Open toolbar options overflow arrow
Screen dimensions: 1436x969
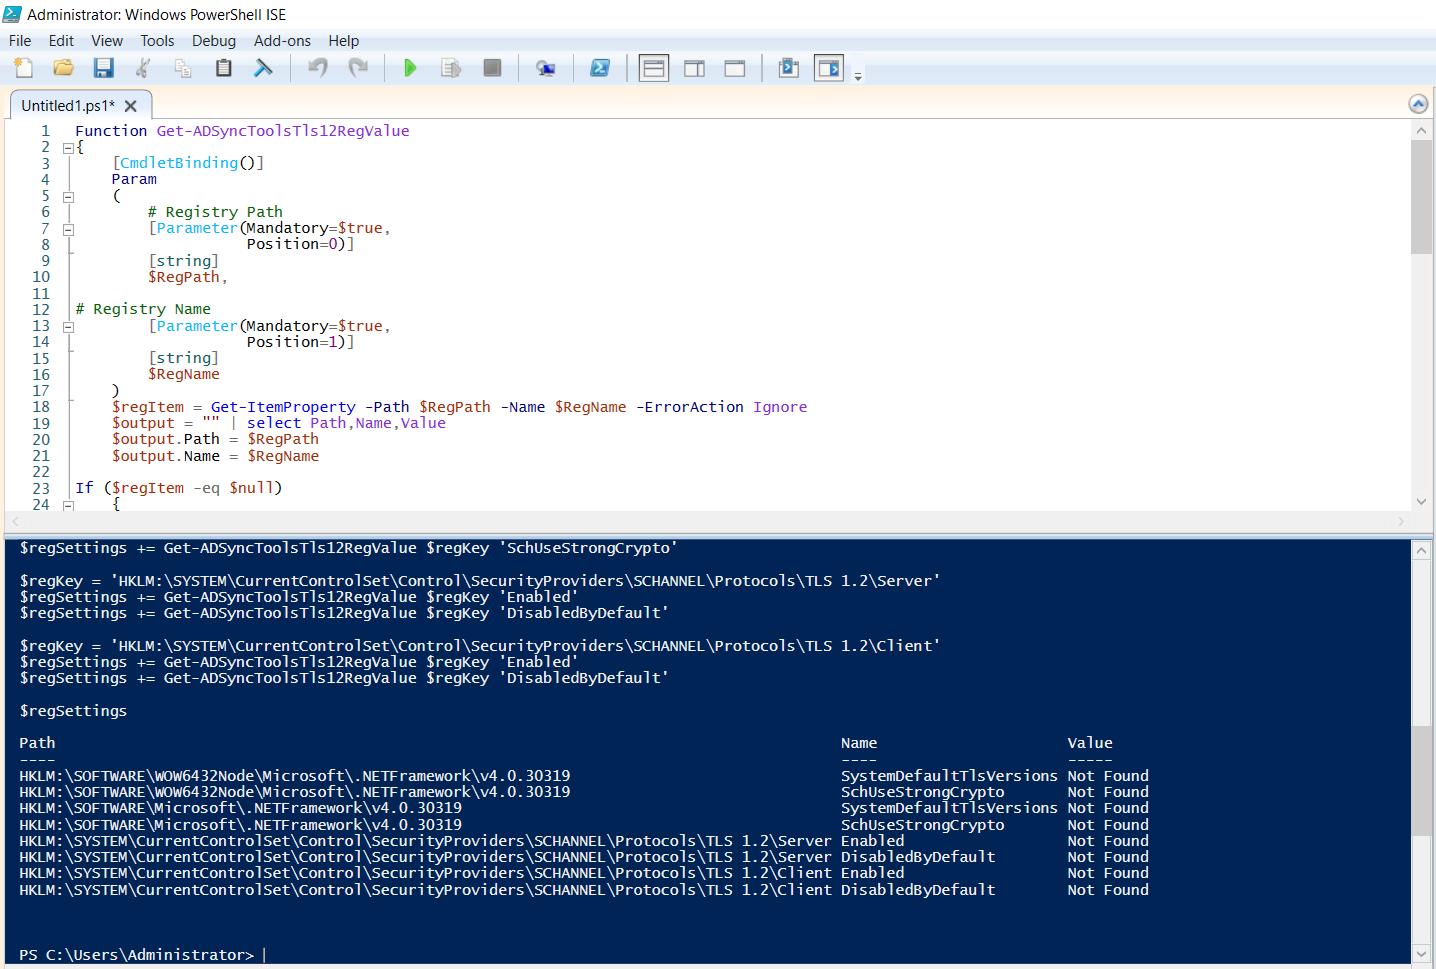[x=858, y=76]
